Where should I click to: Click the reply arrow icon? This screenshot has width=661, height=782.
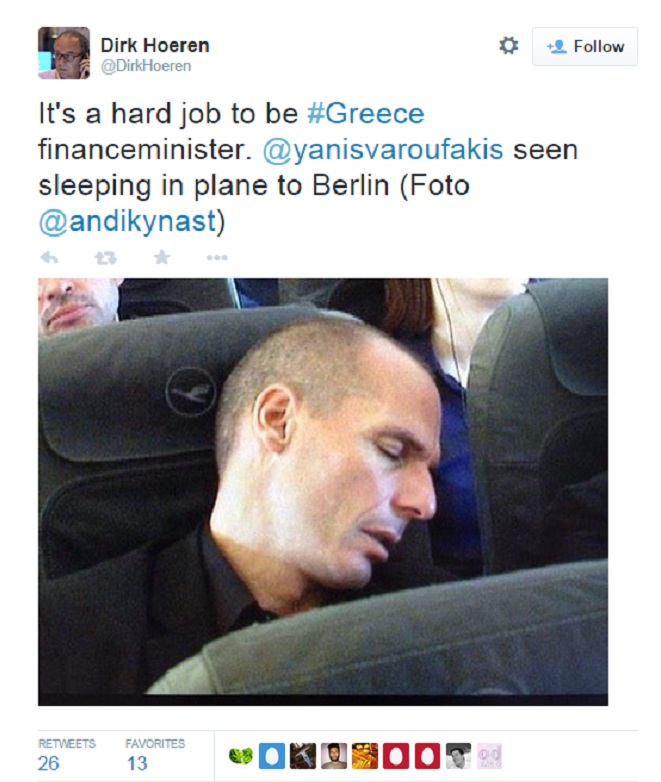click(x=49, y=258)
